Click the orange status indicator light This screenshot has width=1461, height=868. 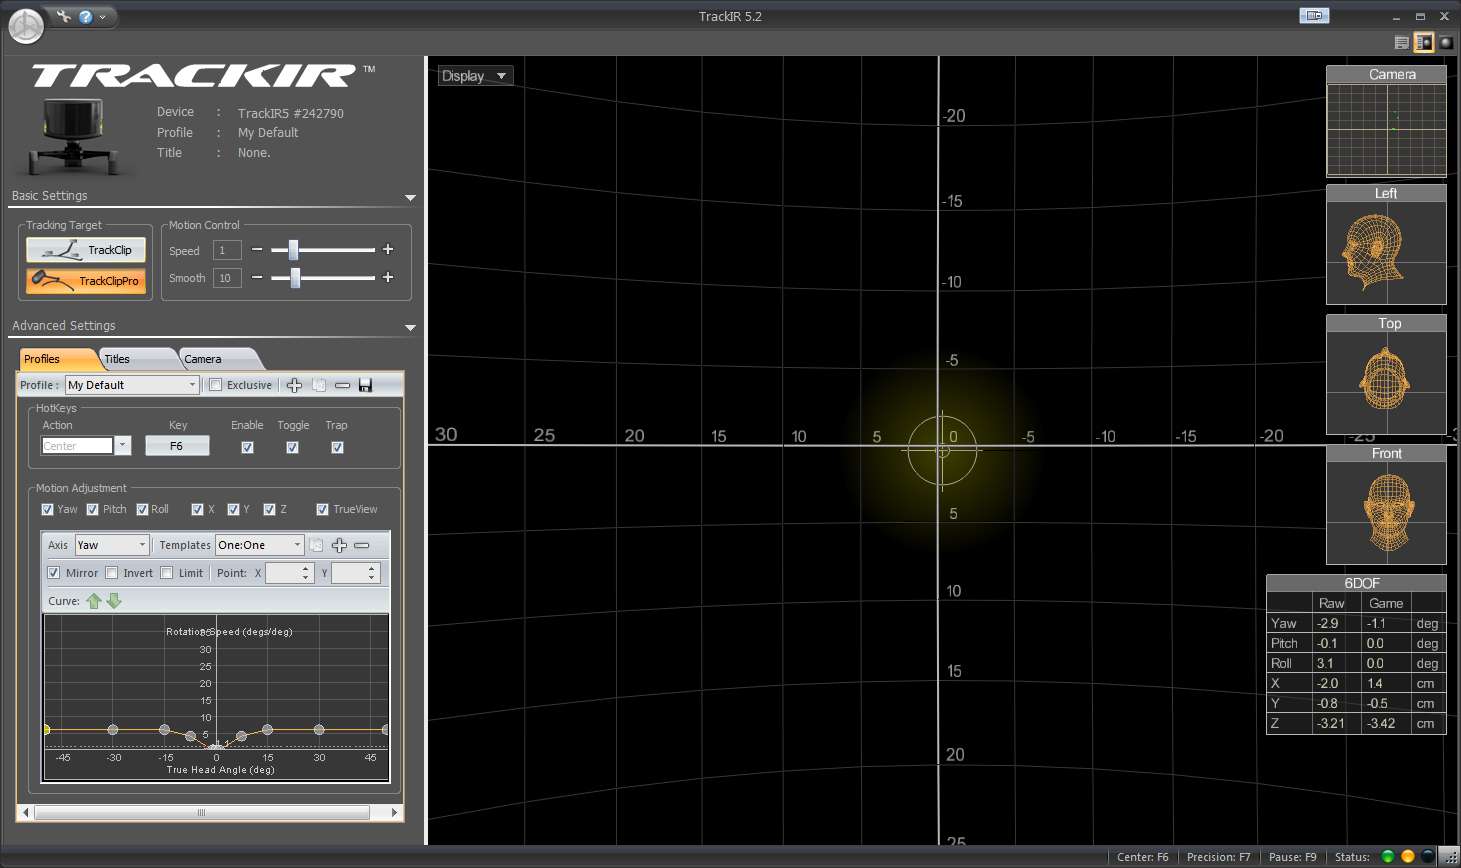coord(1408,856)
